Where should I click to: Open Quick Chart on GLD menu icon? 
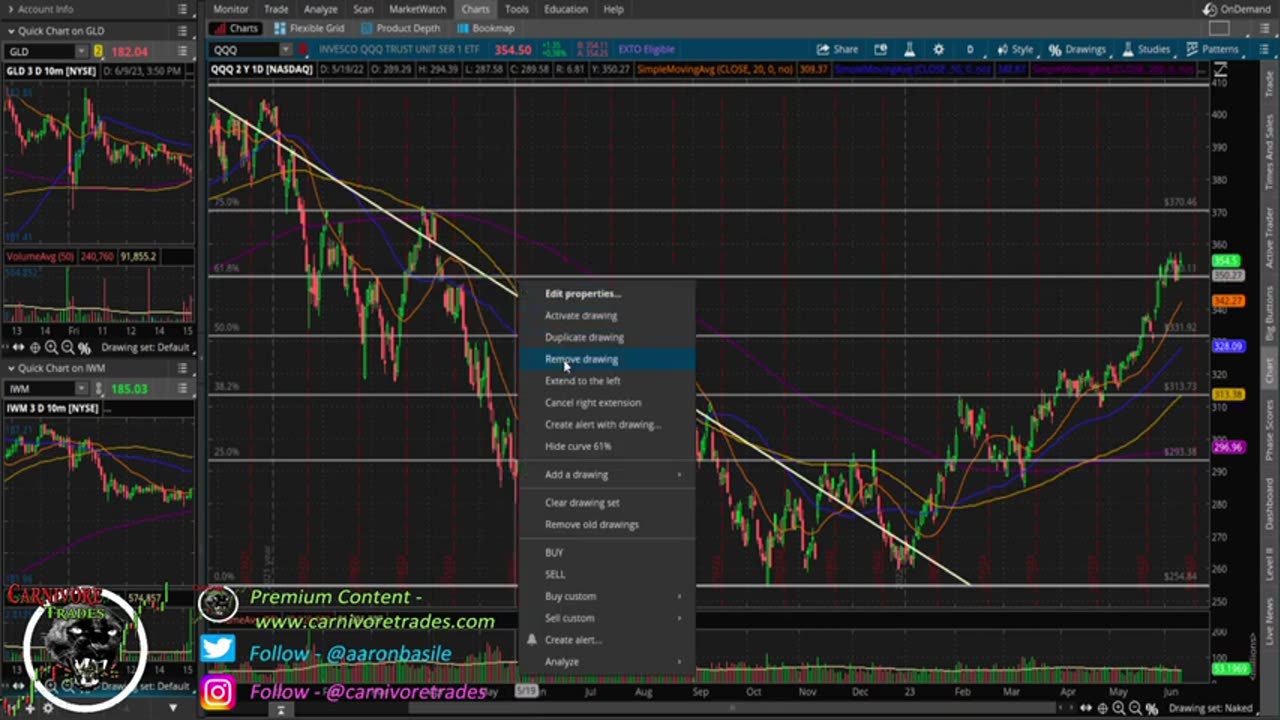pyautogui.click(x=182, y=31)
